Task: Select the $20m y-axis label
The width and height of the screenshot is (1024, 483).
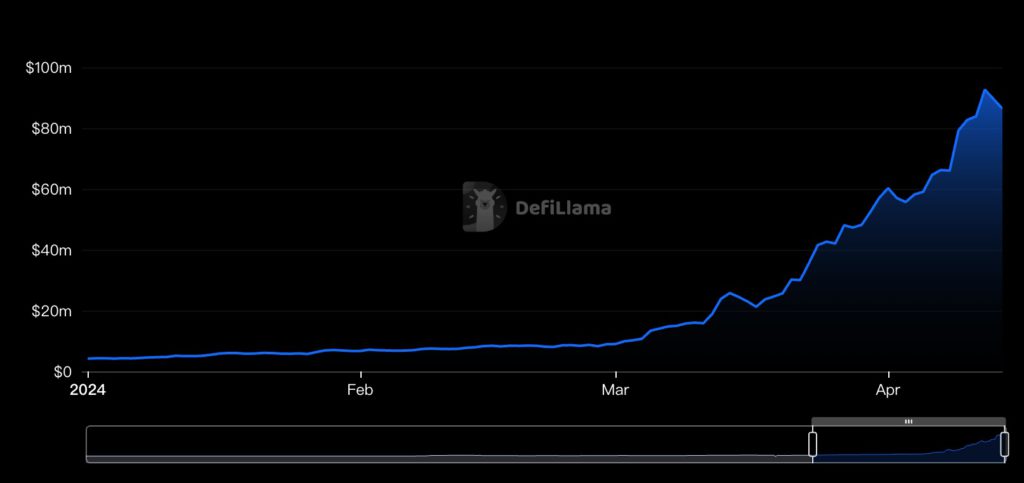Action: tap(49, 311)
